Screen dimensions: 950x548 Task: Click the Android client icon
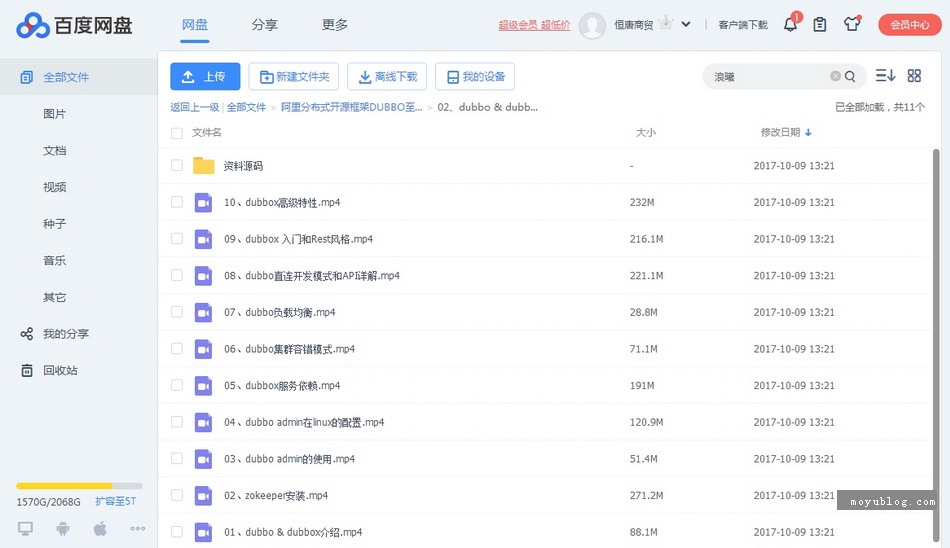(x=62, y=529)
